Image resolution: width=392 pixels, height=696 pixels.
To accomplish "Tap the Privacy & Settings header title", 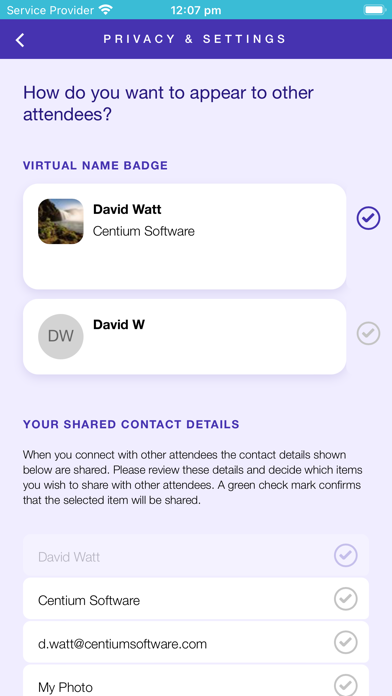I will [x=195, y=39].
